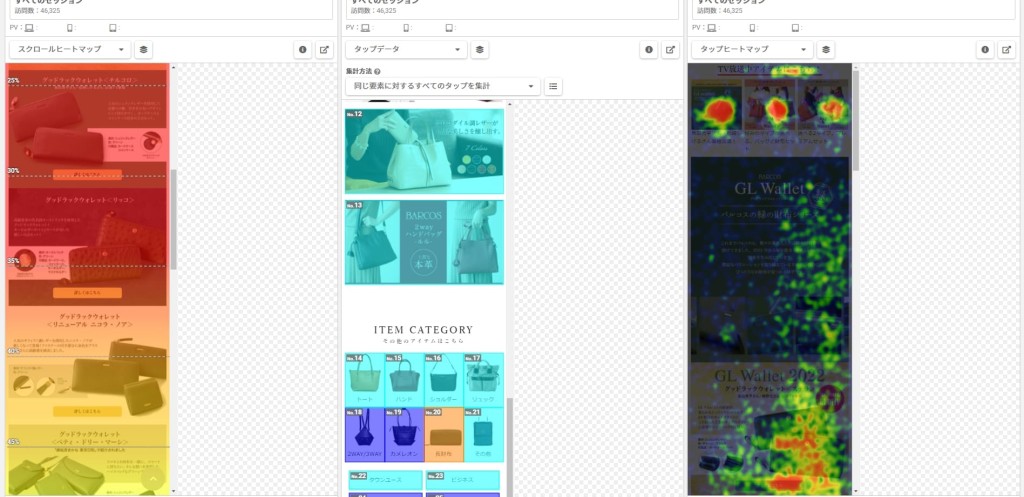Click layers icon beside タップヒートマップ dropdown
This screenshot has height=497, width=1024.
pos(825,50)
